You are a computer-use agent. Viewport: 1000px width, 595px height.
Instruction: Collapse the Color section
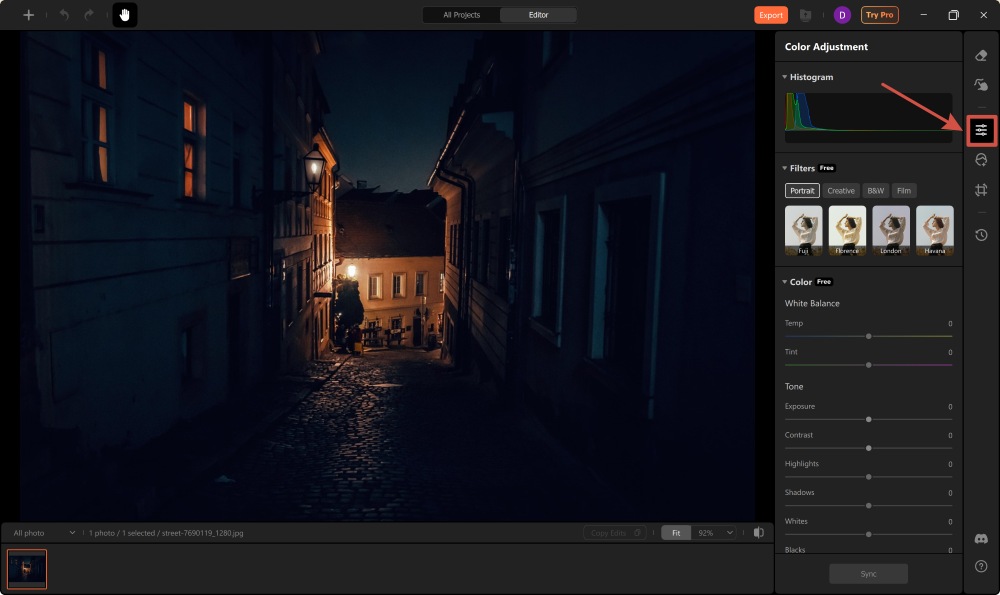coord(784,281)
